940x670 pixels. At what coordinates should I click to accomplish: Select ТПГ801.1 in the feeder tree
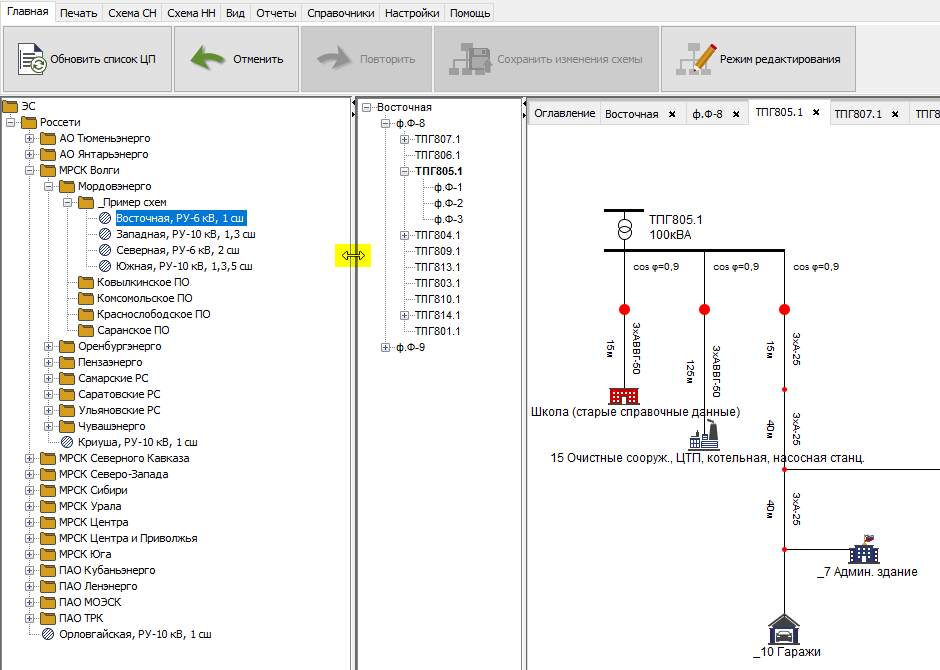click(x=438, y=331)
